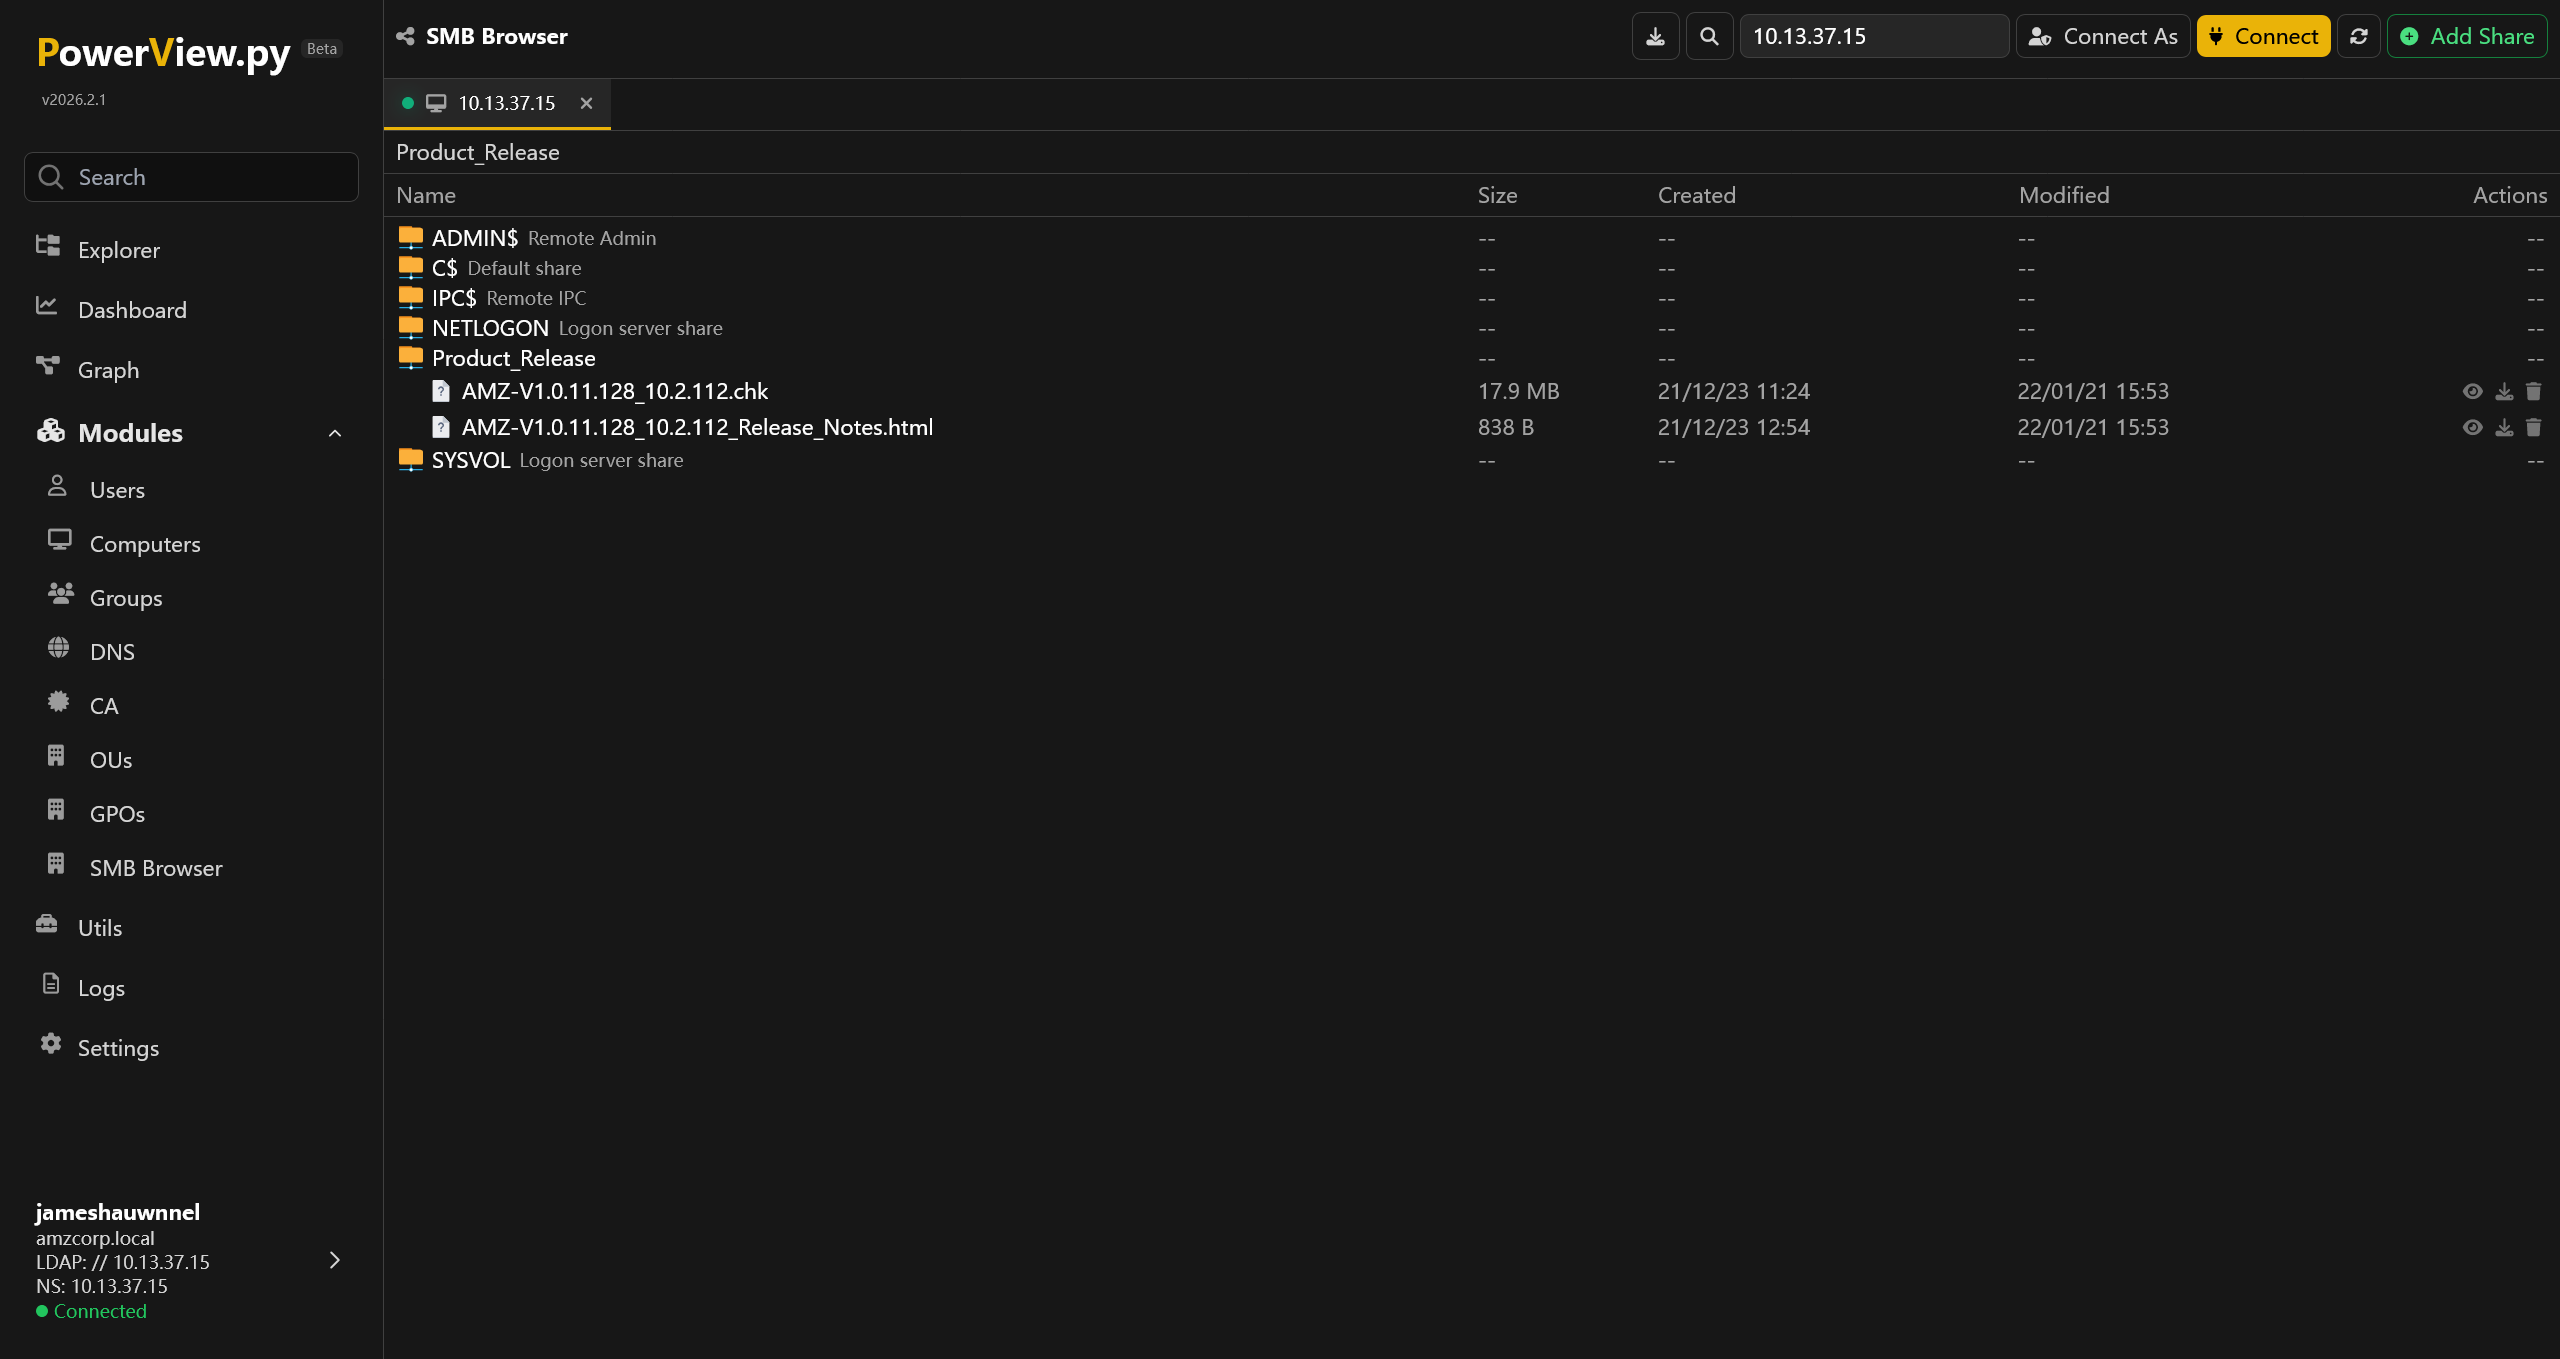Expand the SYSVOL share folder
Screen dimensions: 2560x1359
pyautogui.click(x=470, y=460)
